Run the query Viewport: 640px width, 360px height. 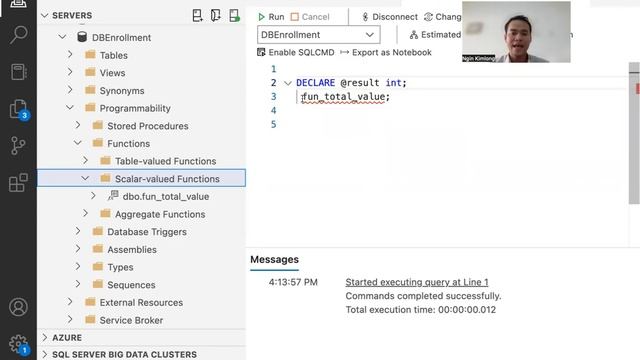click(x=271, y=17)
